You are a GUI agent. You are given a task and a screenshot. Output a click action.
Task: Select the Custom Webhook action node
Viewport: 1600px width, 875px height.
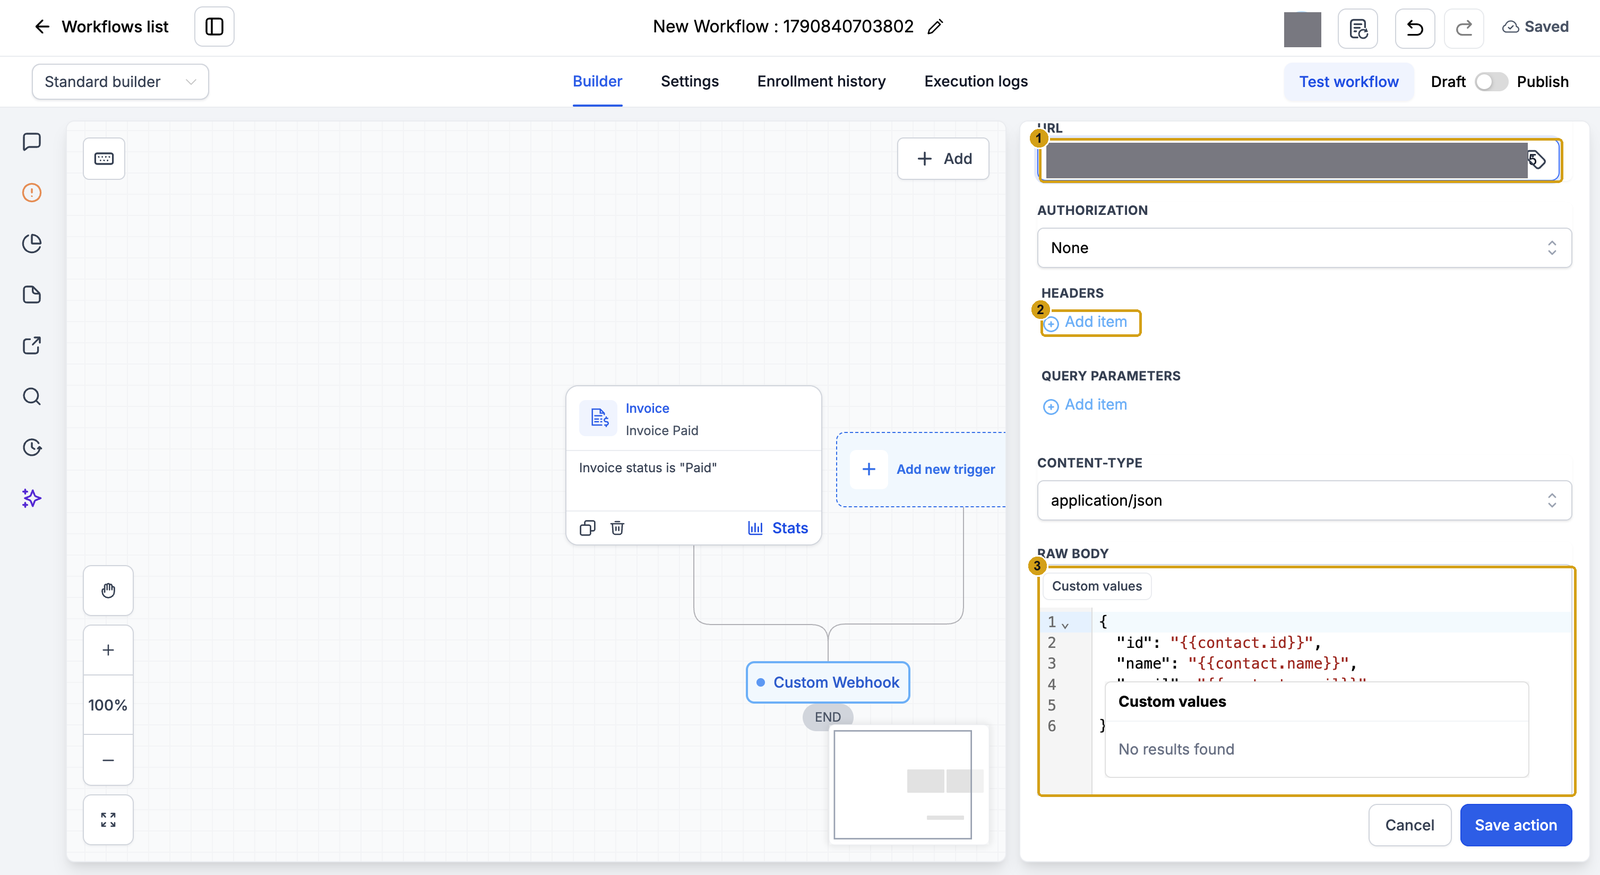828,682
